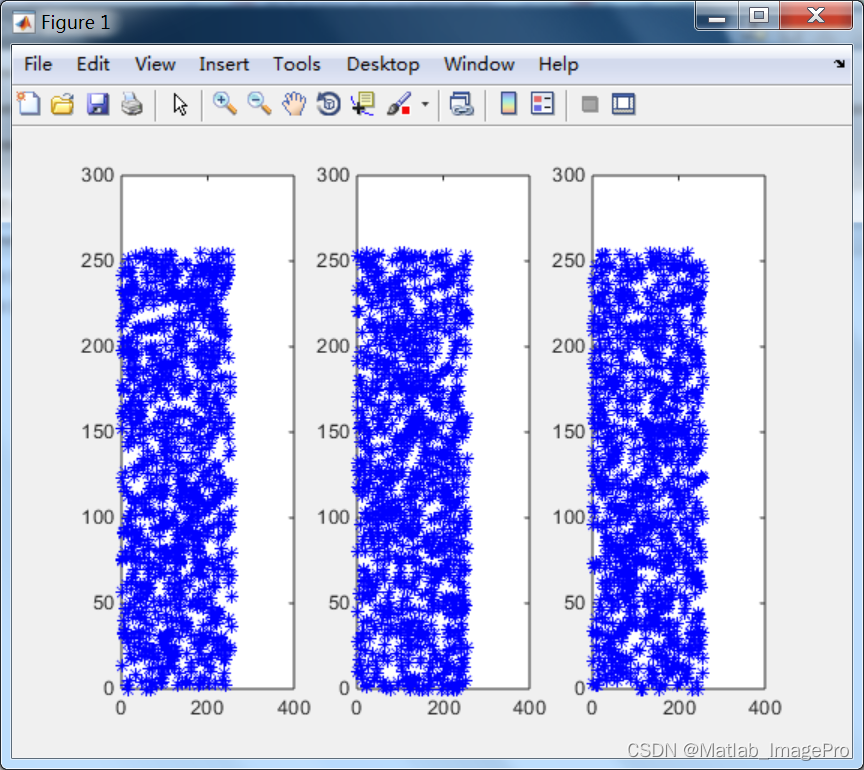This screenshot has width=864, height=770.
Task: Click the Link Plot toolbar icon
Action: (461, 104)
